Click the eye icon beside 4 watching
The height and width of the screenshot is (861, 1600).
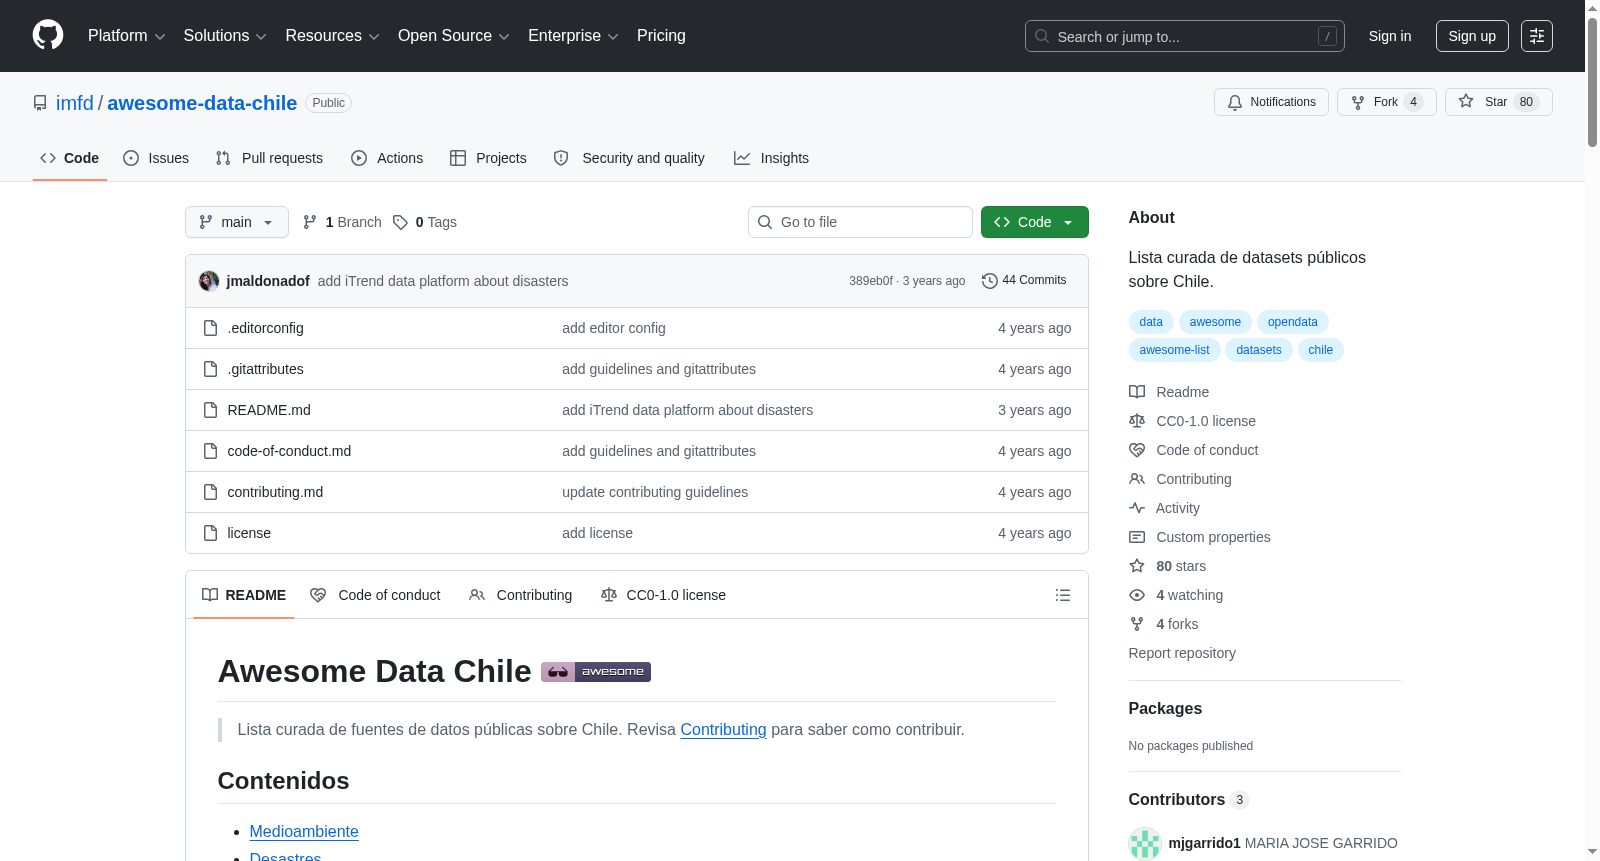(1137, 595)
